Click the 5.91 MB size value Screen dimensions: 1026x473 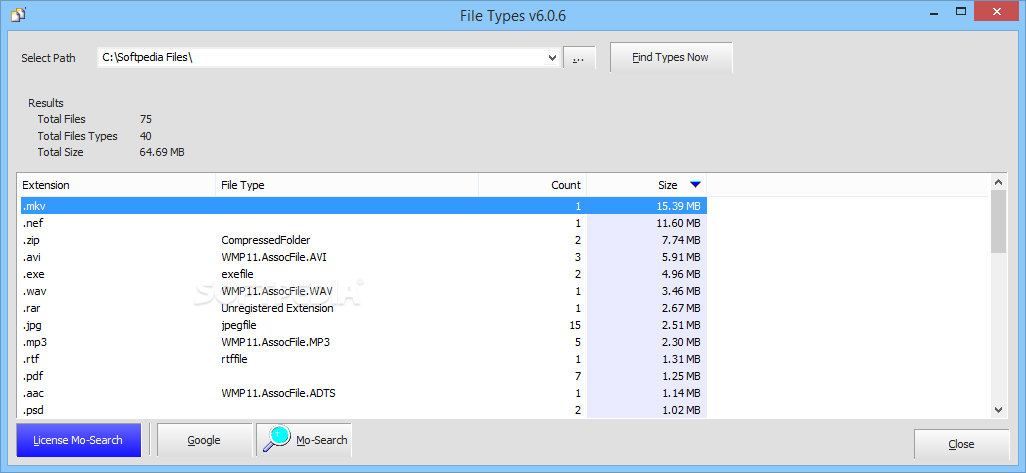[681, 257]
